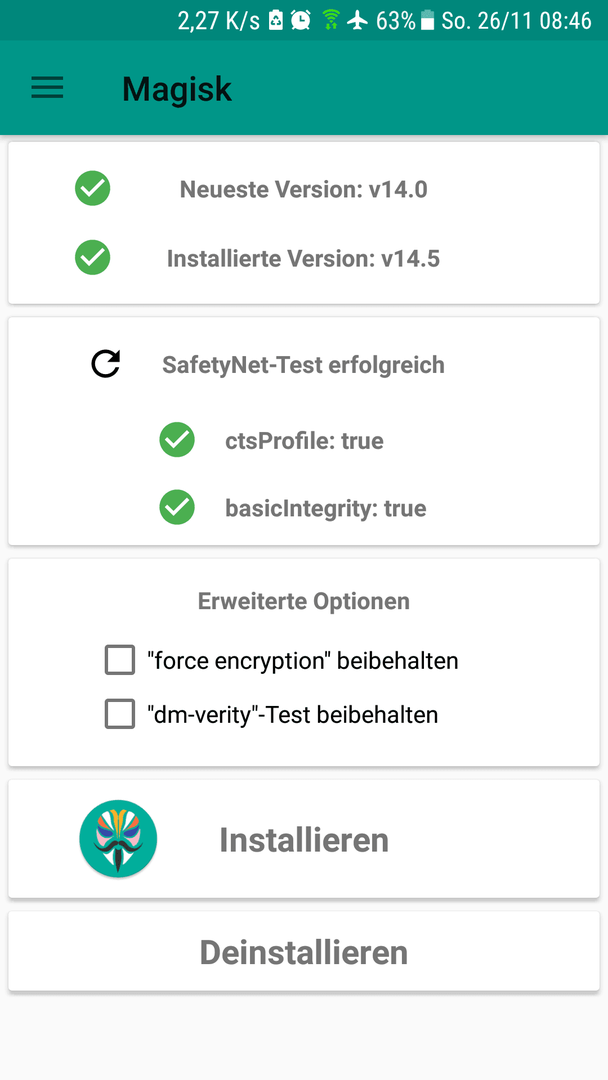Tap the basicIntegrity green checkmark icon

click(177, 508)
